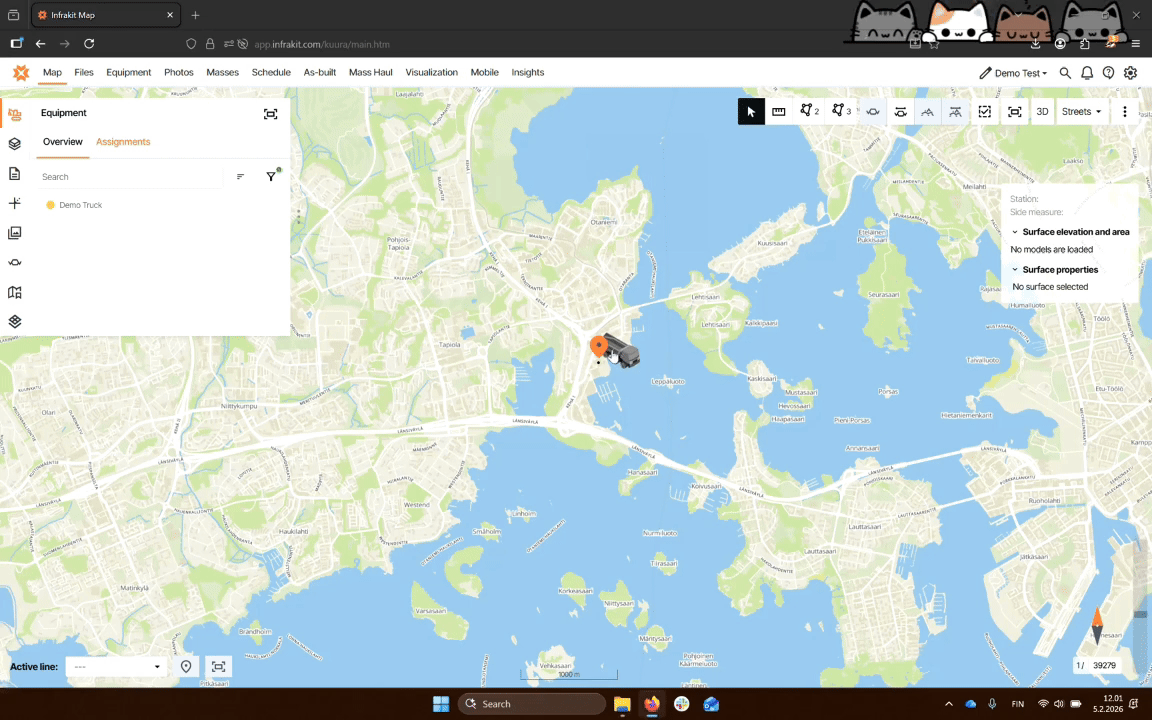
Task: Edit the map scale value 39279
Action: tap(1104, 665)
